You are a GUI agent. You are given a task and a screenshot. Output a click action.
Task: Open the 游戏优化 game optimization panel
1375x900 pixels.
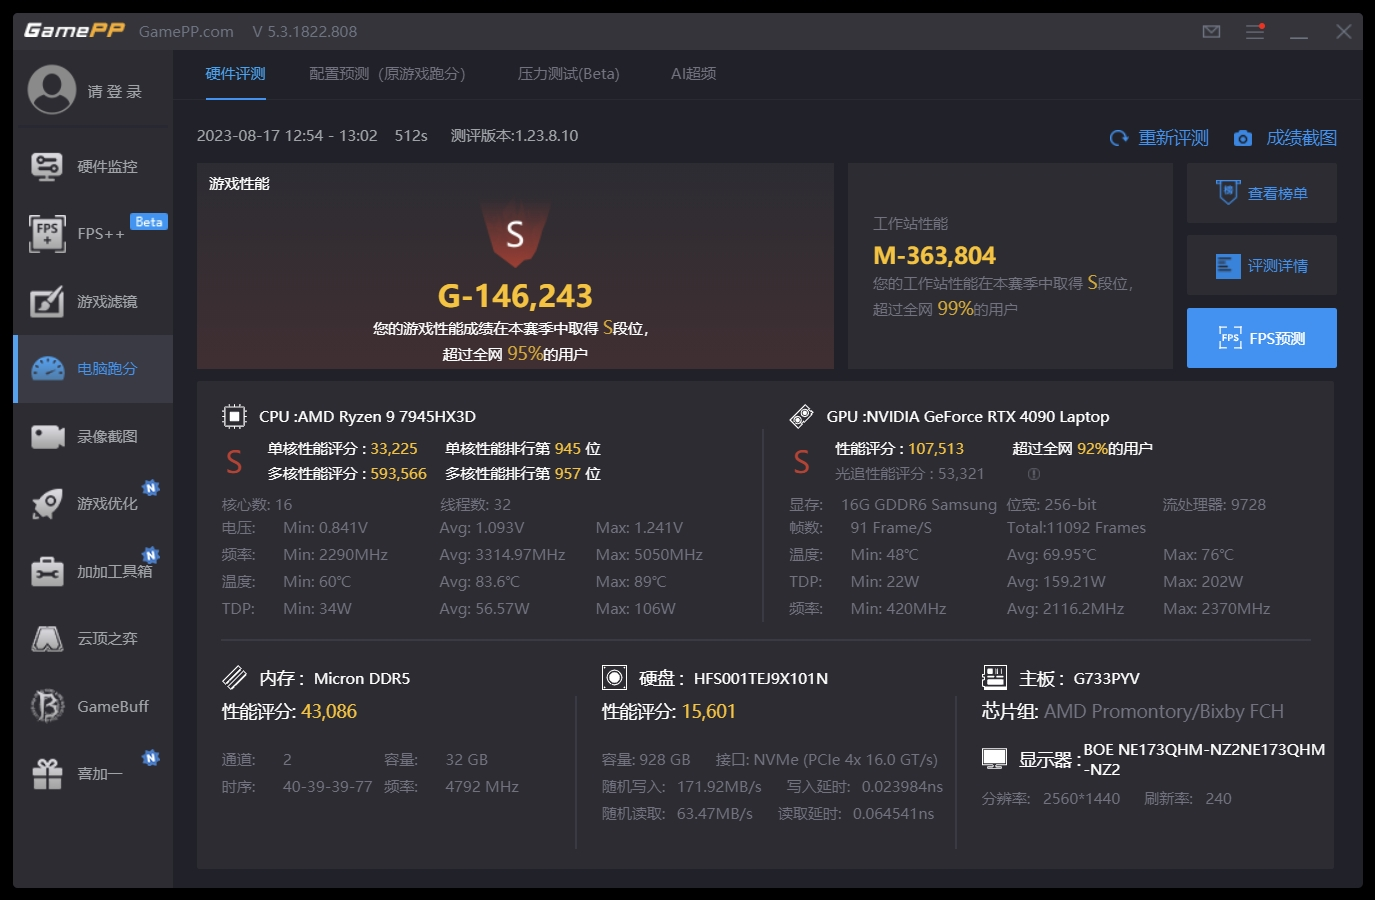92,503
